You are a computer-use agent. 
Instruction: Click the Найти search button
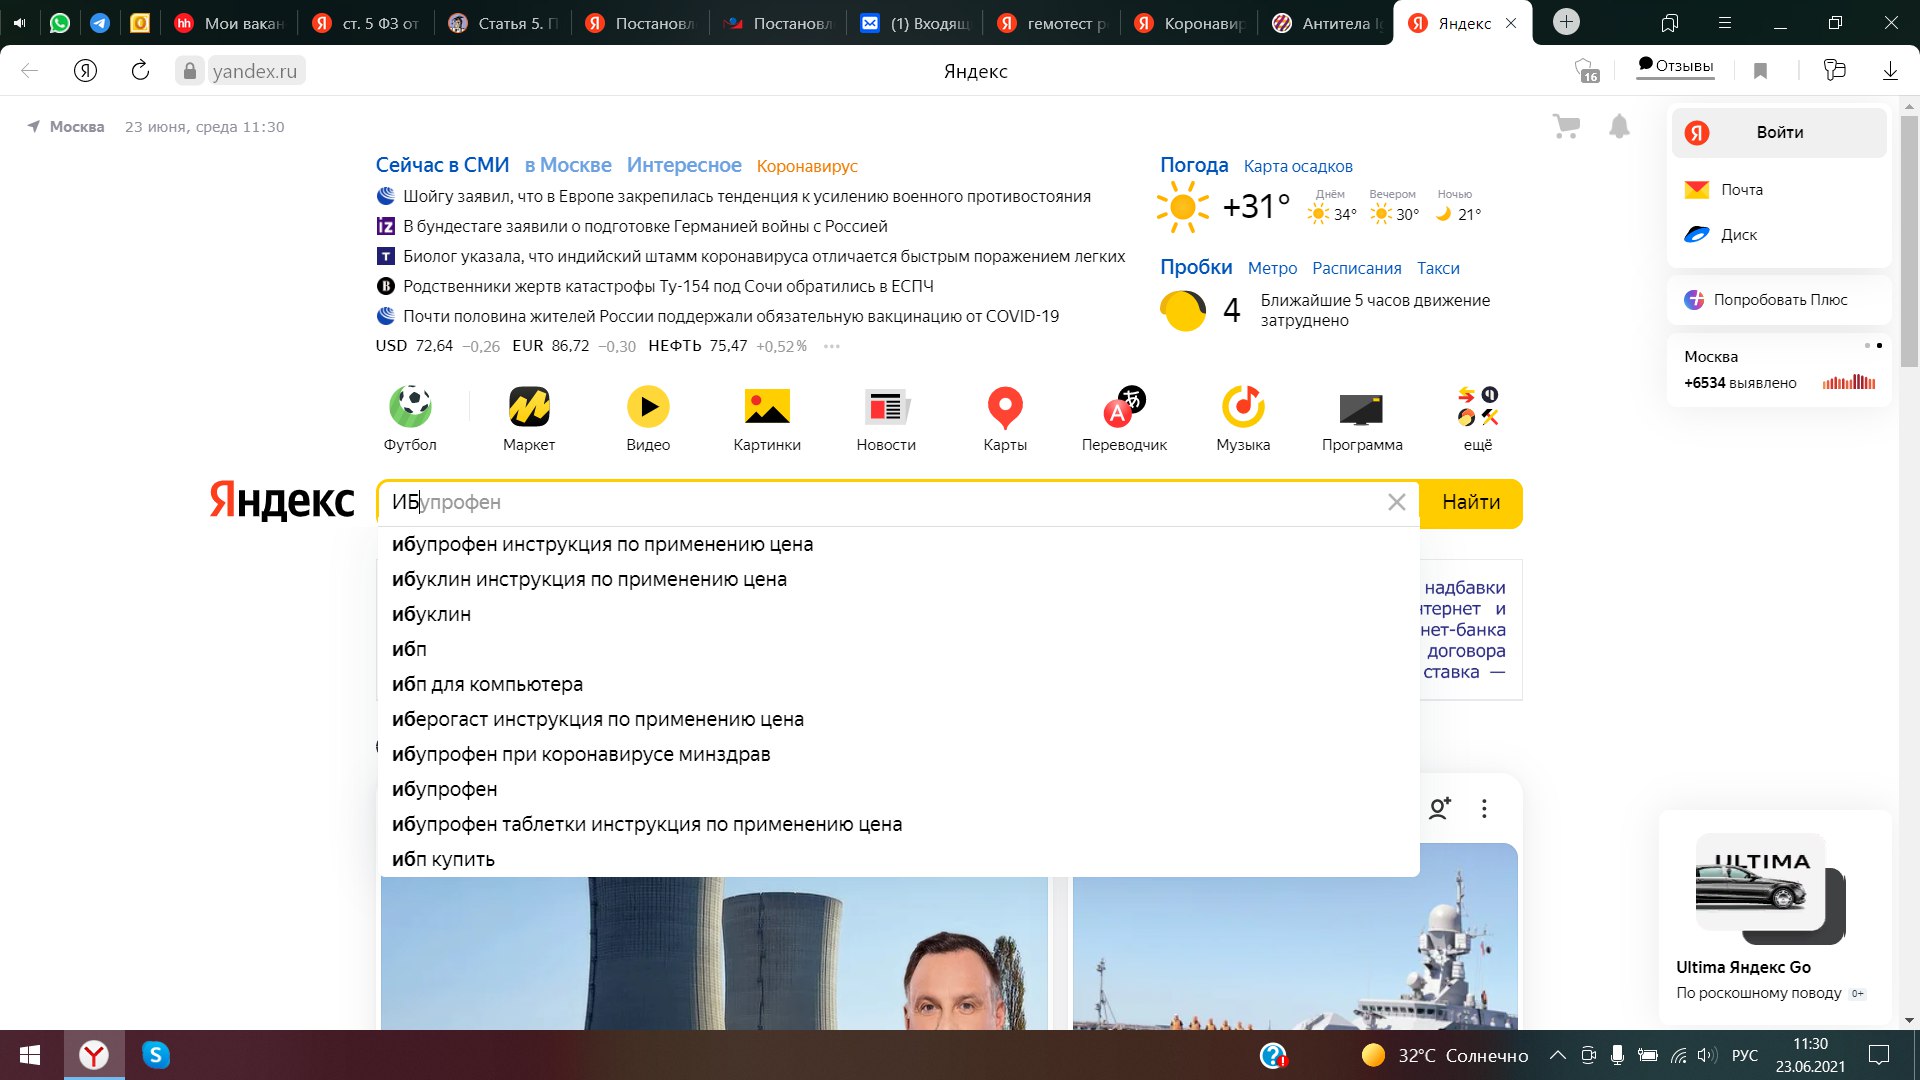[1471, 502]
